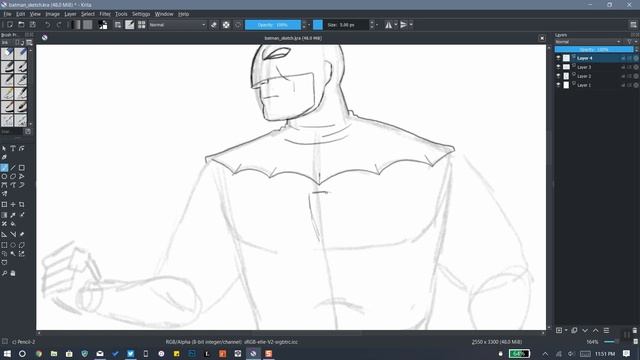Select the Measure tool
Viewport: 640px width, 360px height.
pyautogui.click(x=13, y=235)
